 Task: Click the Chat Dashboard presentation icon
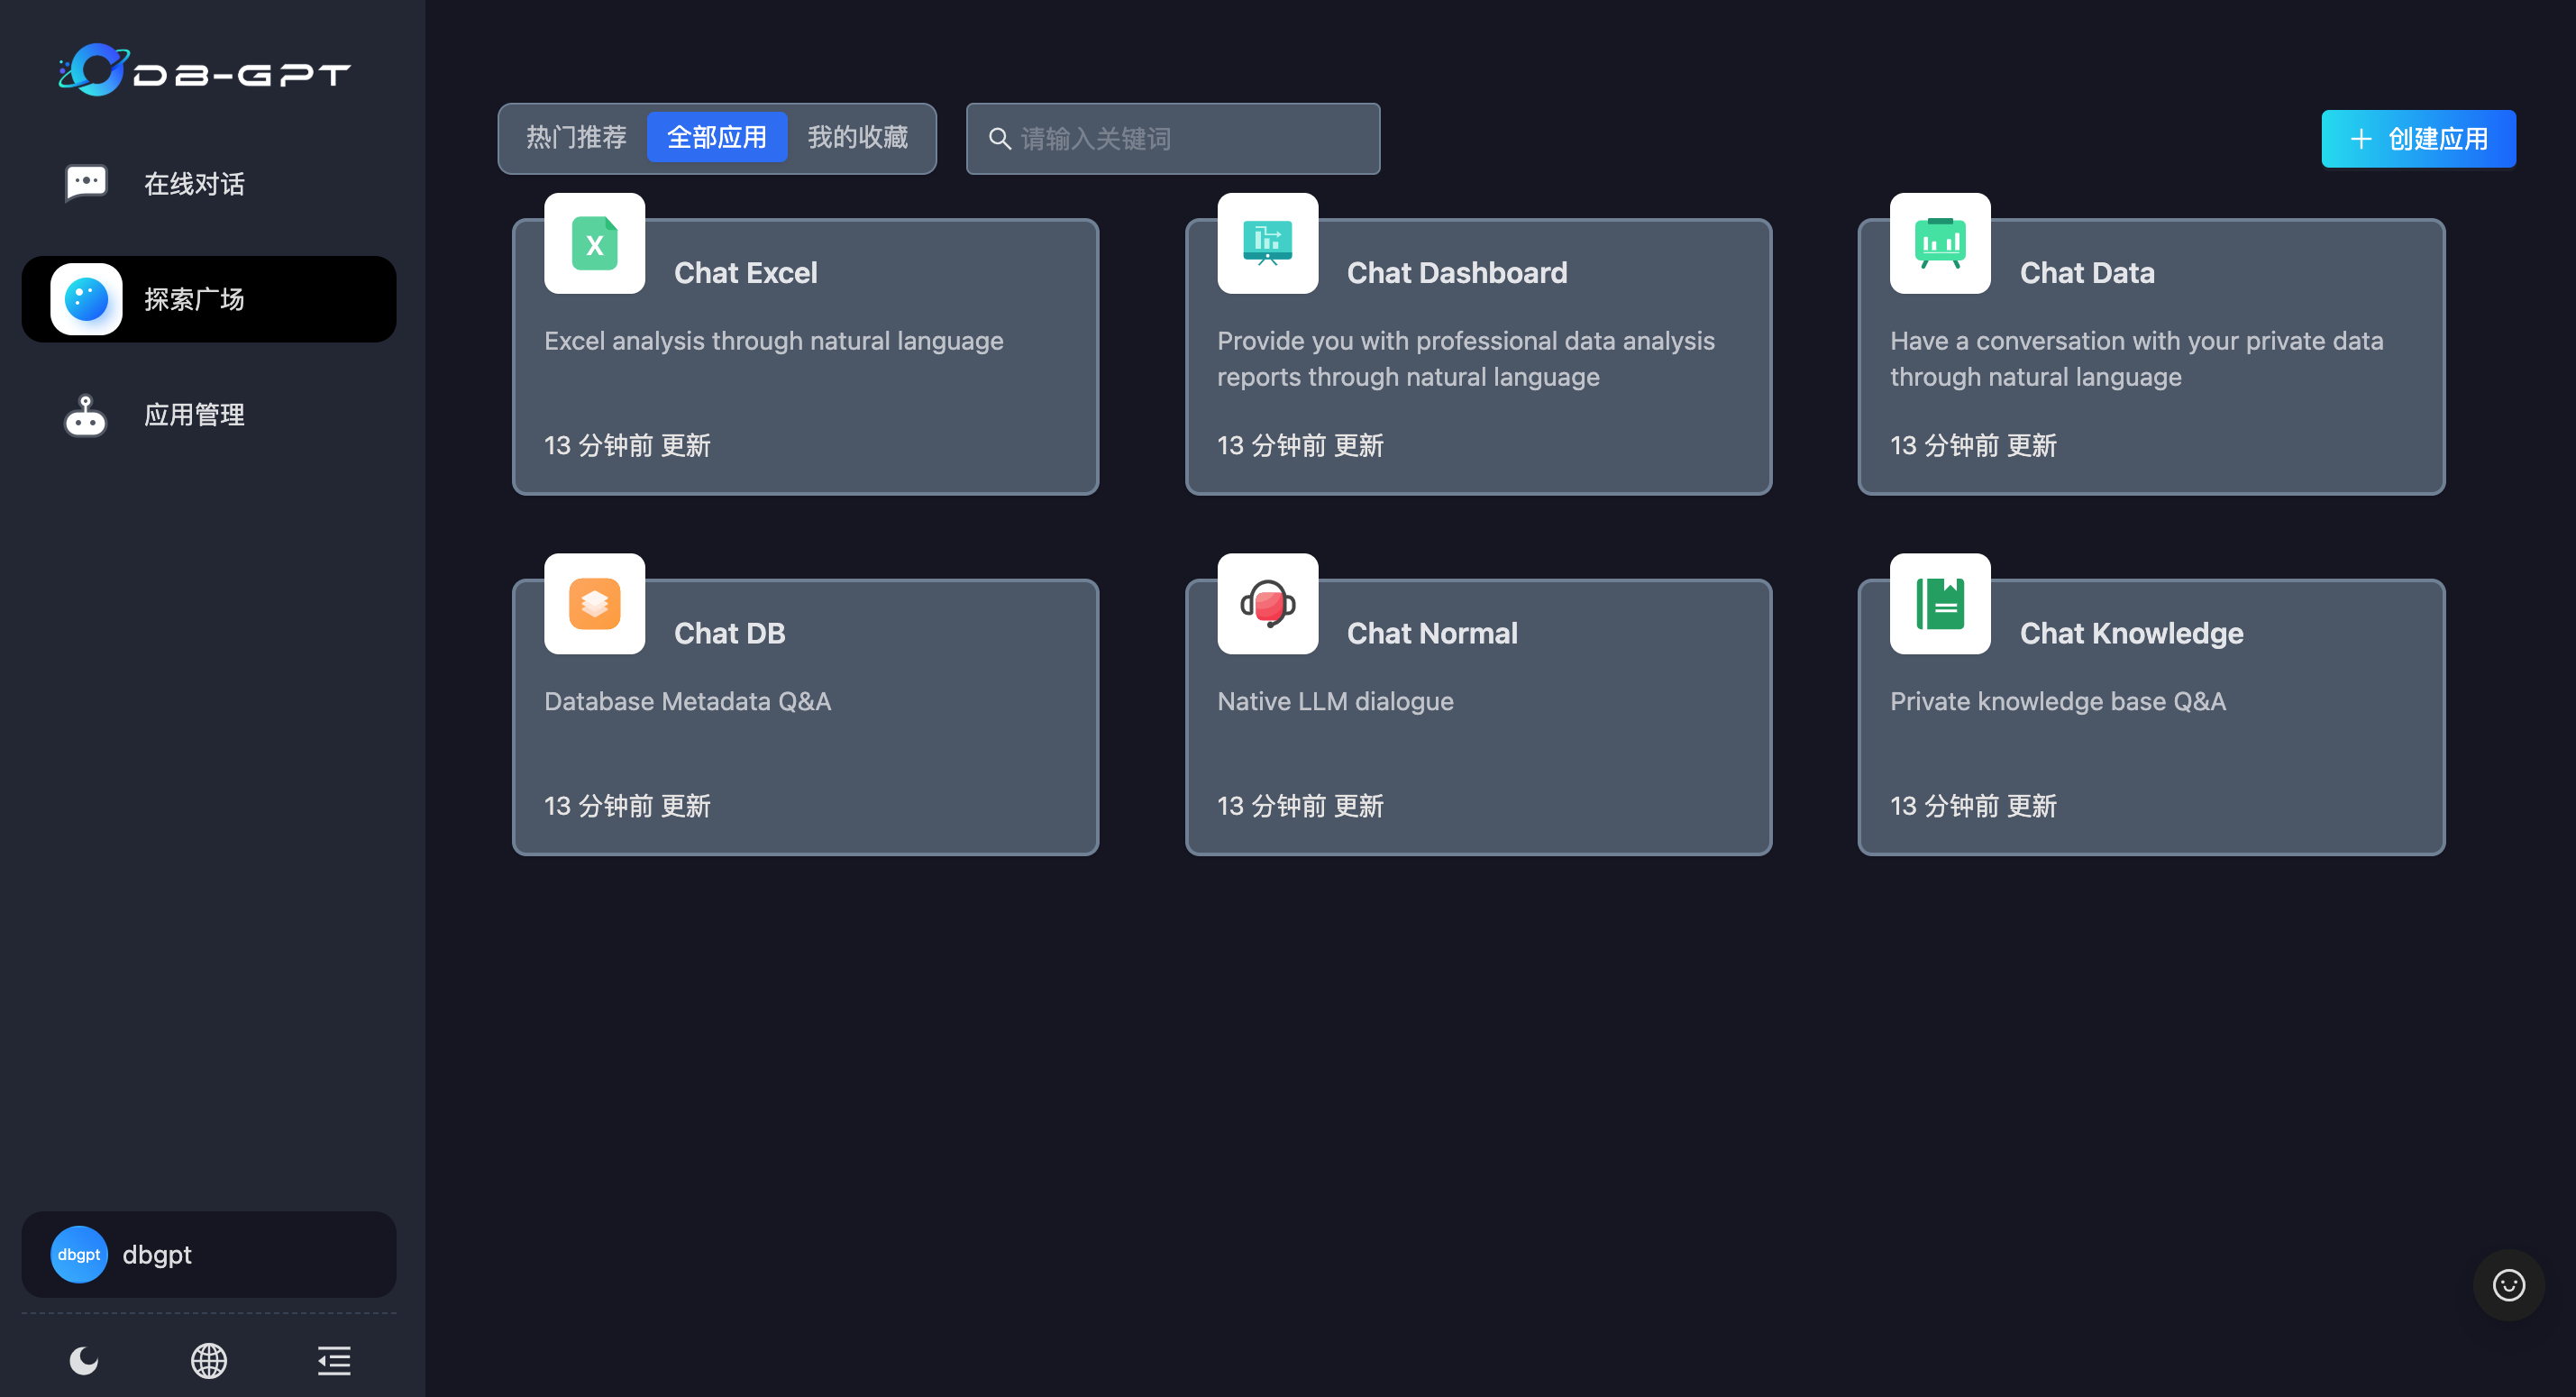(1267, 244)
